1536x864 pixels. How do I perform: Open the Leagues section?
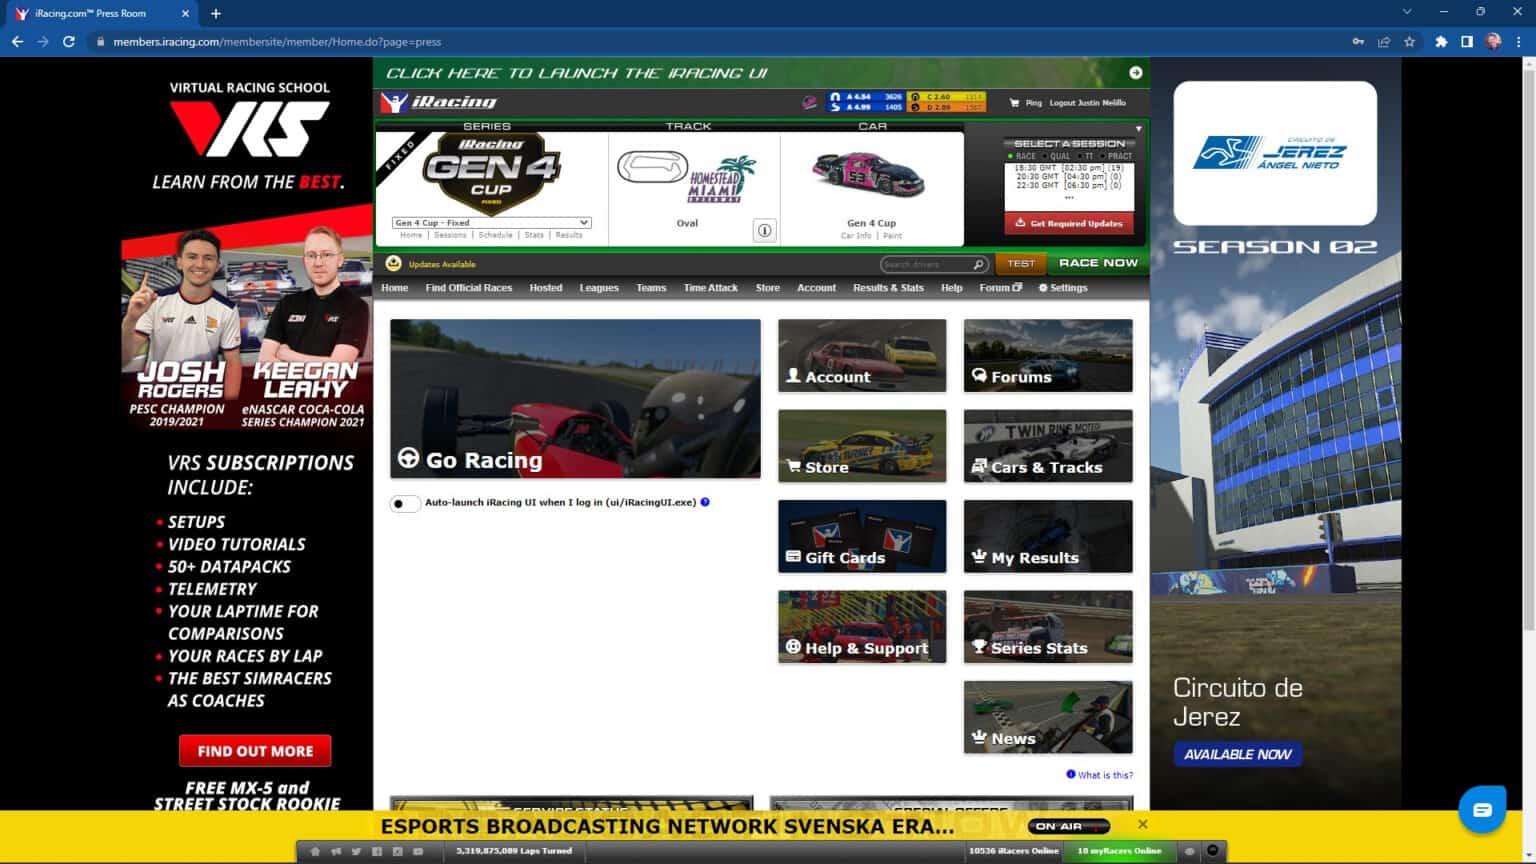pyautogui.click(x=598, y=288)
